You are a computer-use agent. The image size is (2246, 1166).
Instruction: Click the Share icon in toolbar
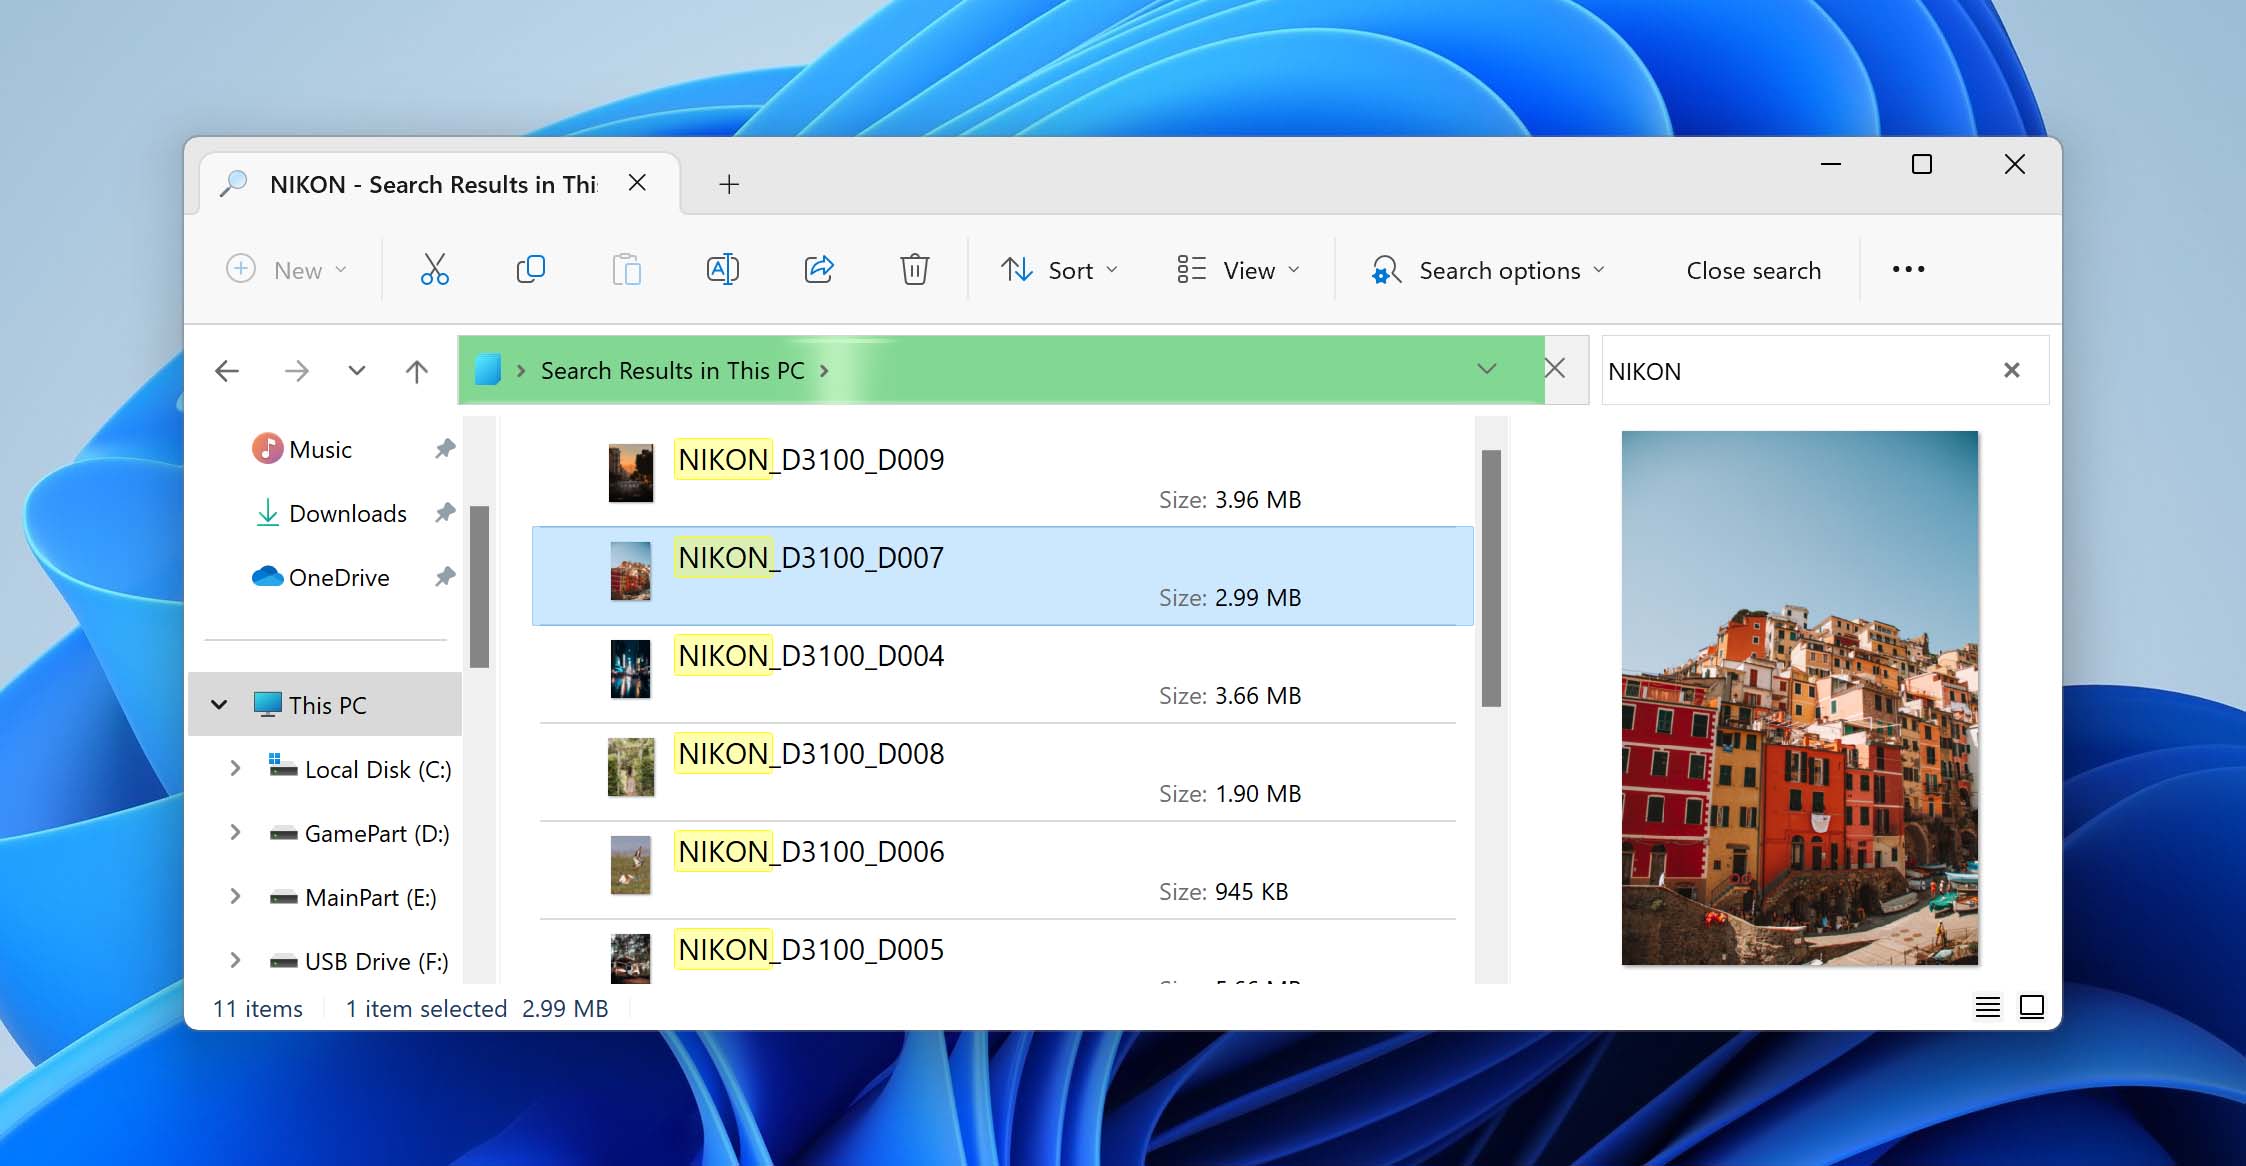click(x=819, y=270)
